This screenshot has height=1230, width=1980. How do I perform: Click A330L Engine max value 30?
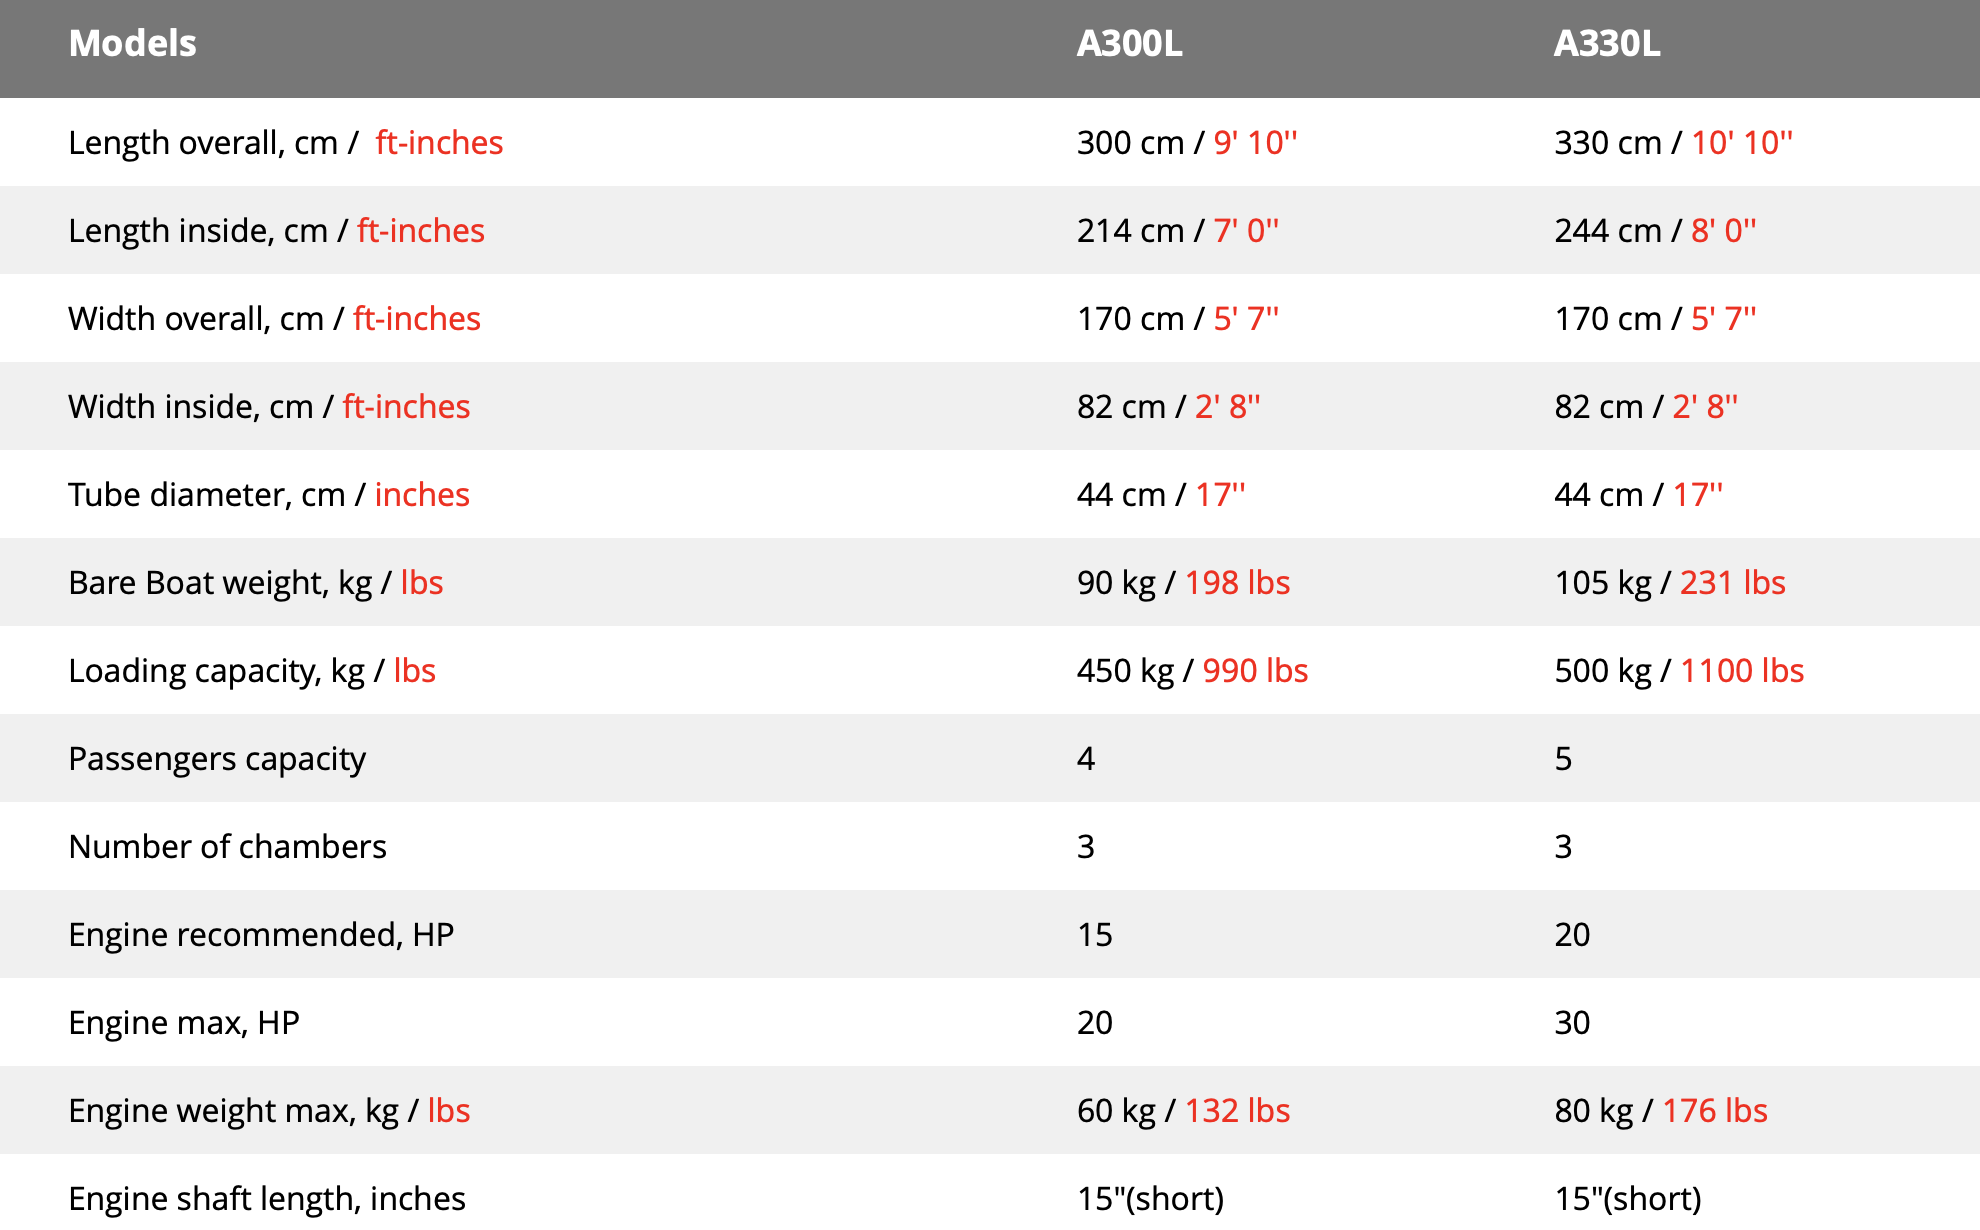[x=1572, y=1023]
